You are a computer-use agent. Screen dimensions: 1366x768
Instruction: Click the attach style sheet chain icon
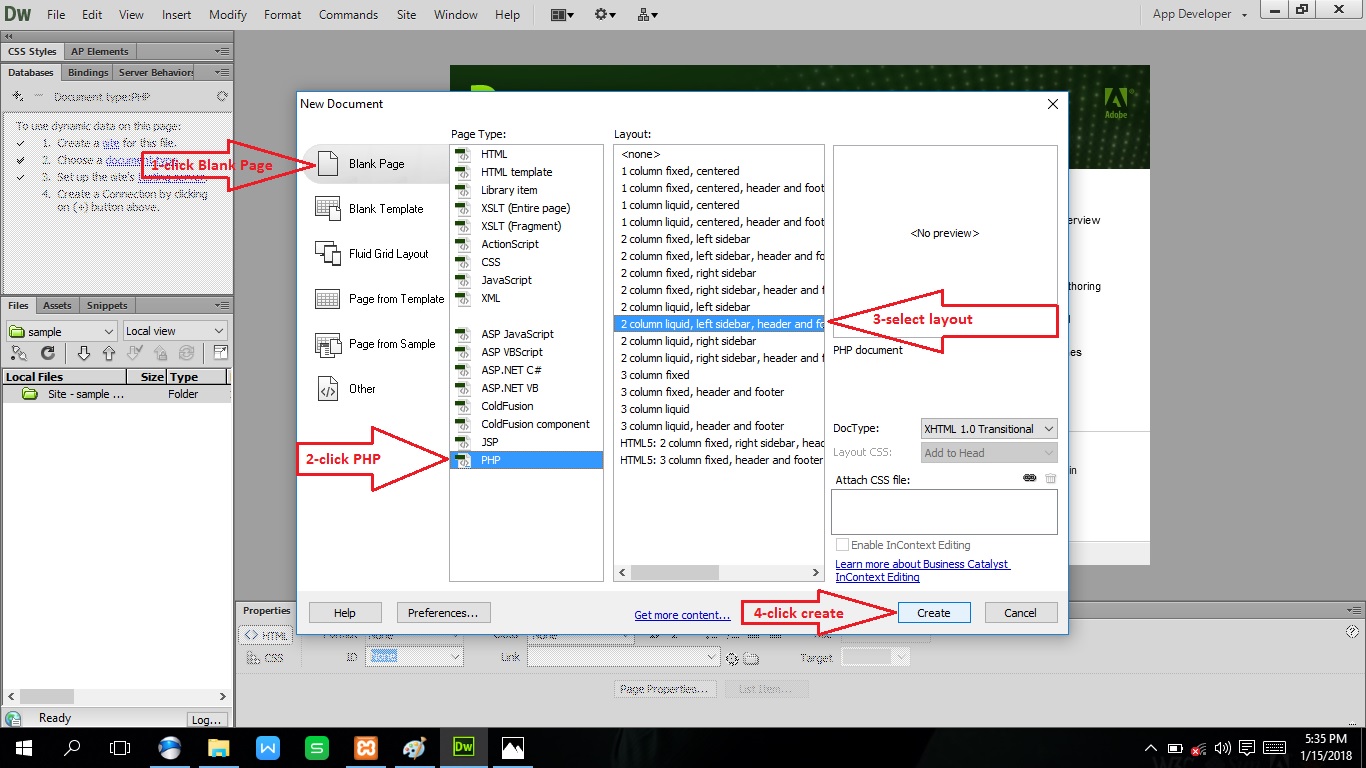(x=1030, y=479)
